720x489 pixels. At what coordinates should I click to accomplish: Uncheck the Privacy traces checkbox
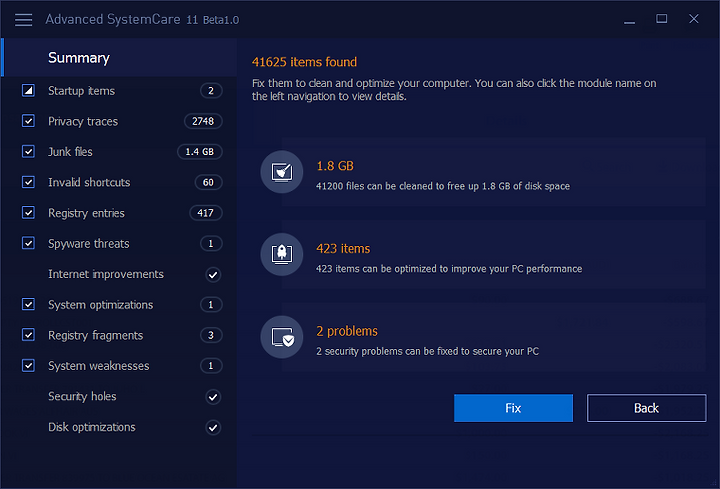tap(28, 121)
